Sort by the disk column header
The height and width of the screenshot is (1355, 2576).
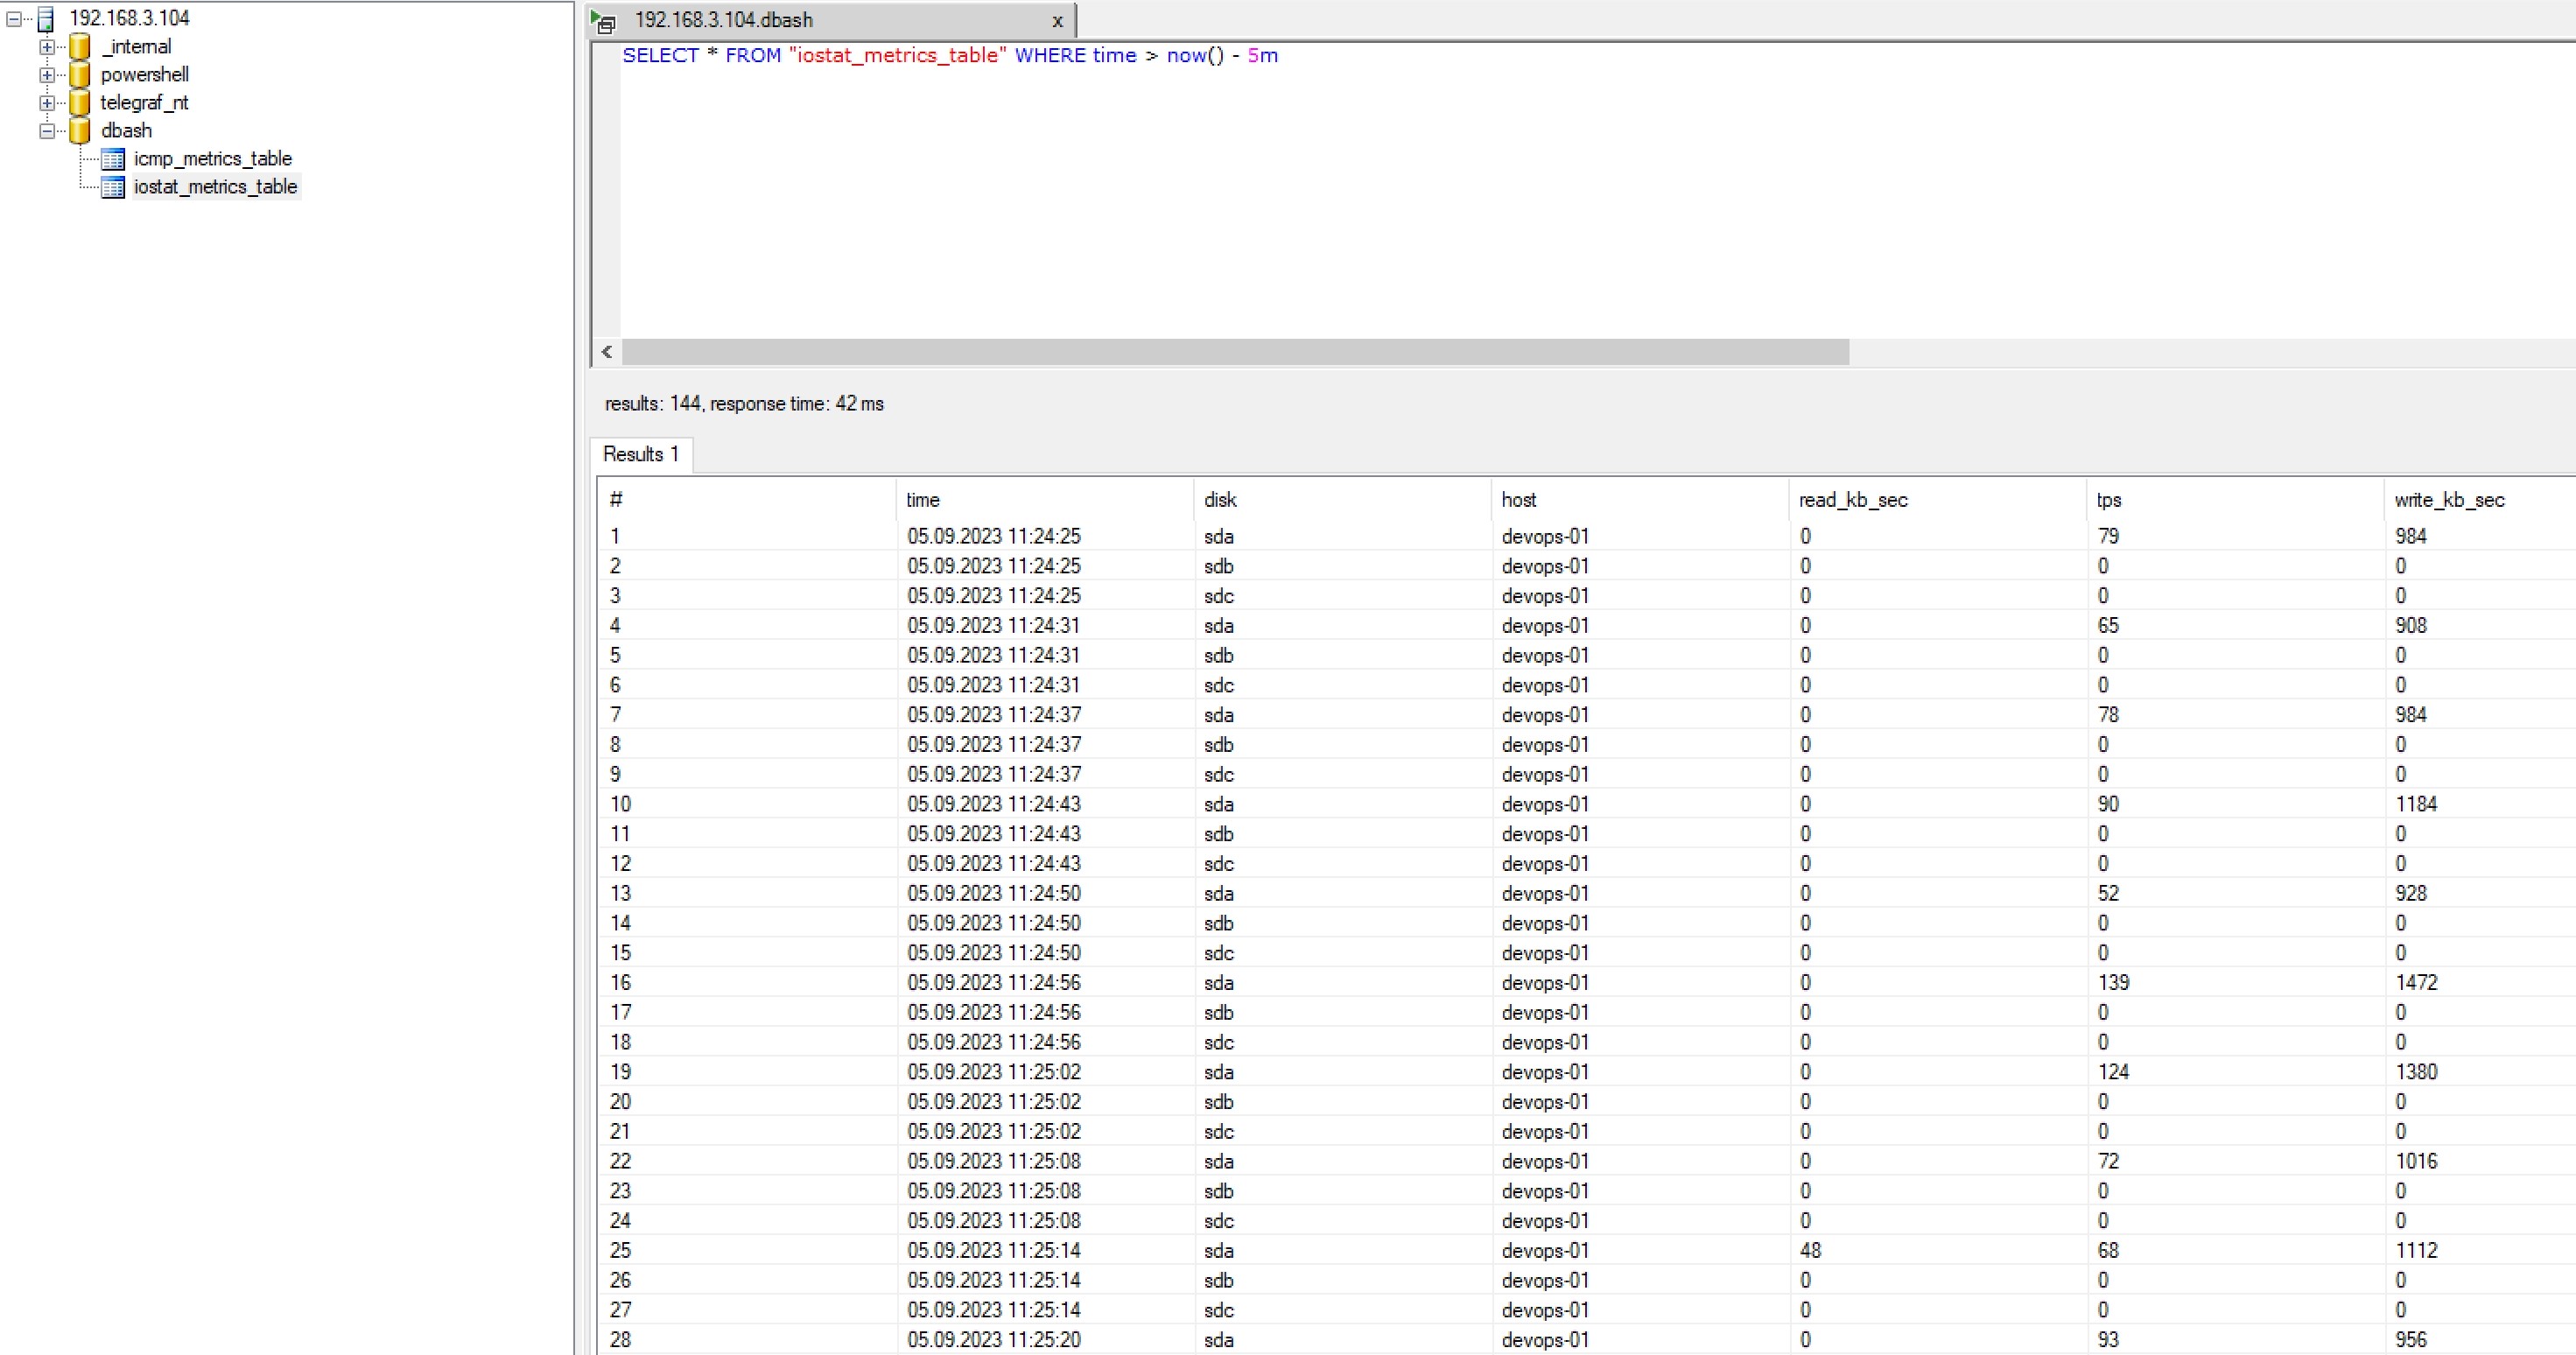pyautogui.click(x=1341, y=499)
